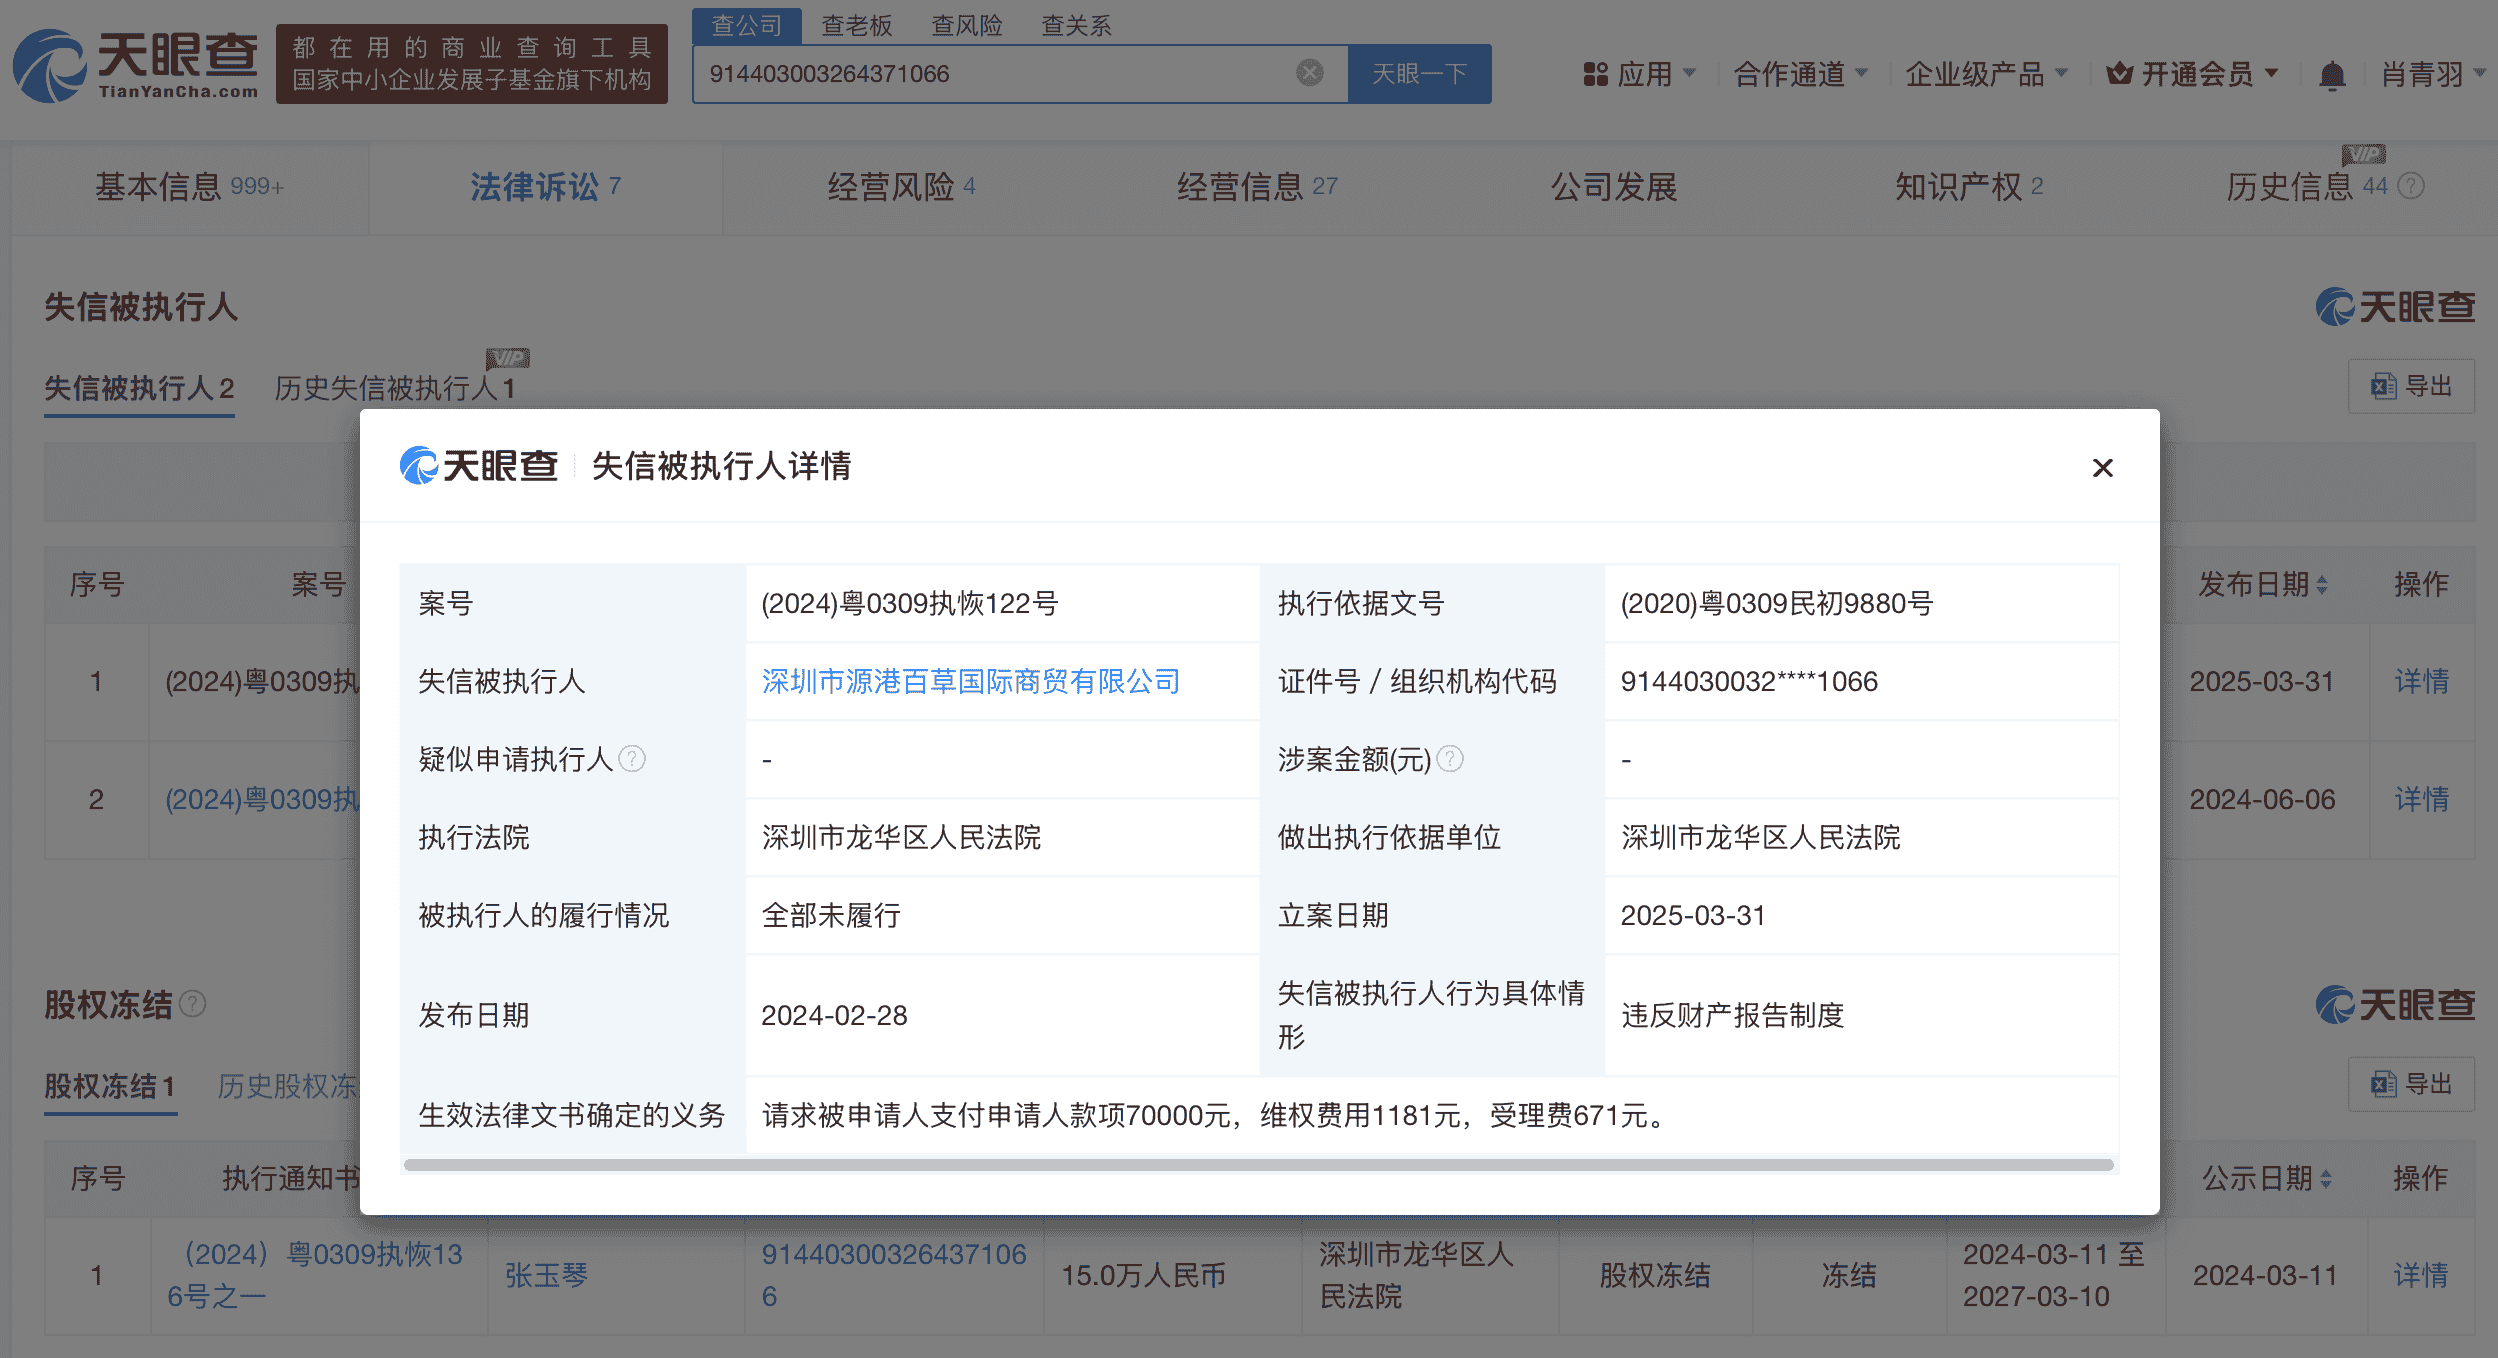Click the help icon next to 疑似申请执行人
2498x1358 pixels.
tap(634, 759)
